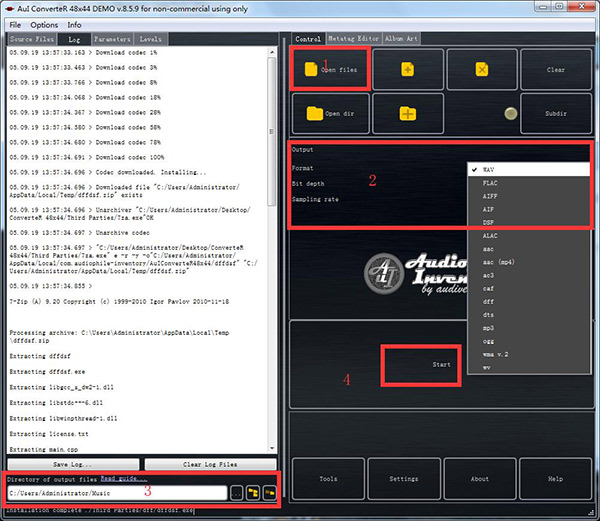Save the log with Save Log...
Viewport: 600px width, 521px height.
[x=73, y=464]
